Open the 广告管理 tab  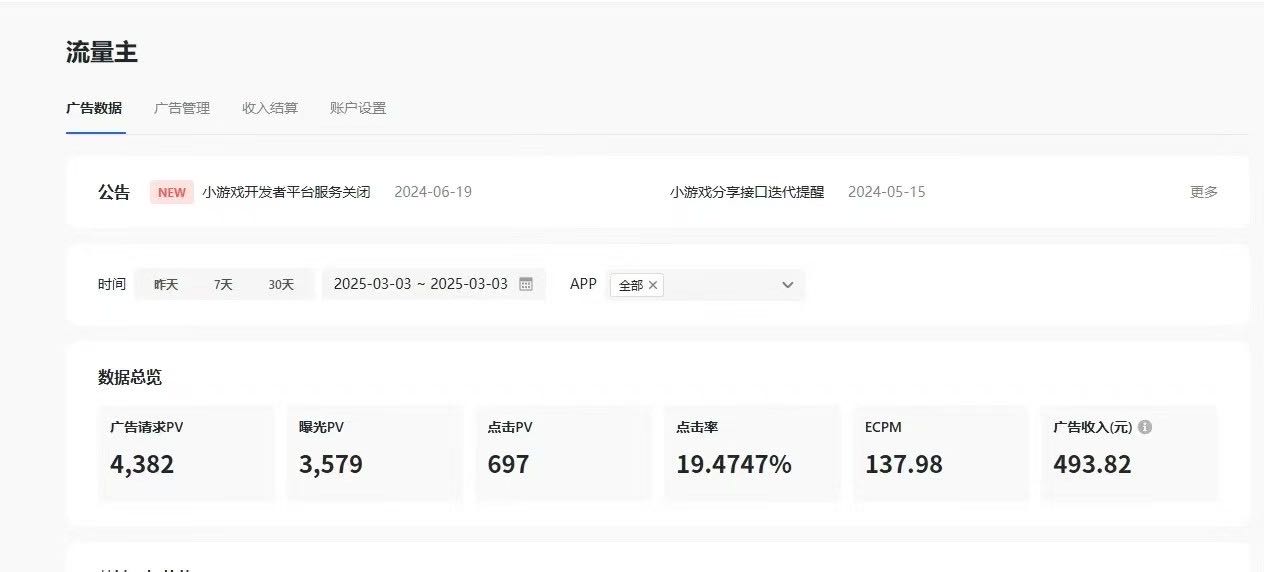[182, 108]
